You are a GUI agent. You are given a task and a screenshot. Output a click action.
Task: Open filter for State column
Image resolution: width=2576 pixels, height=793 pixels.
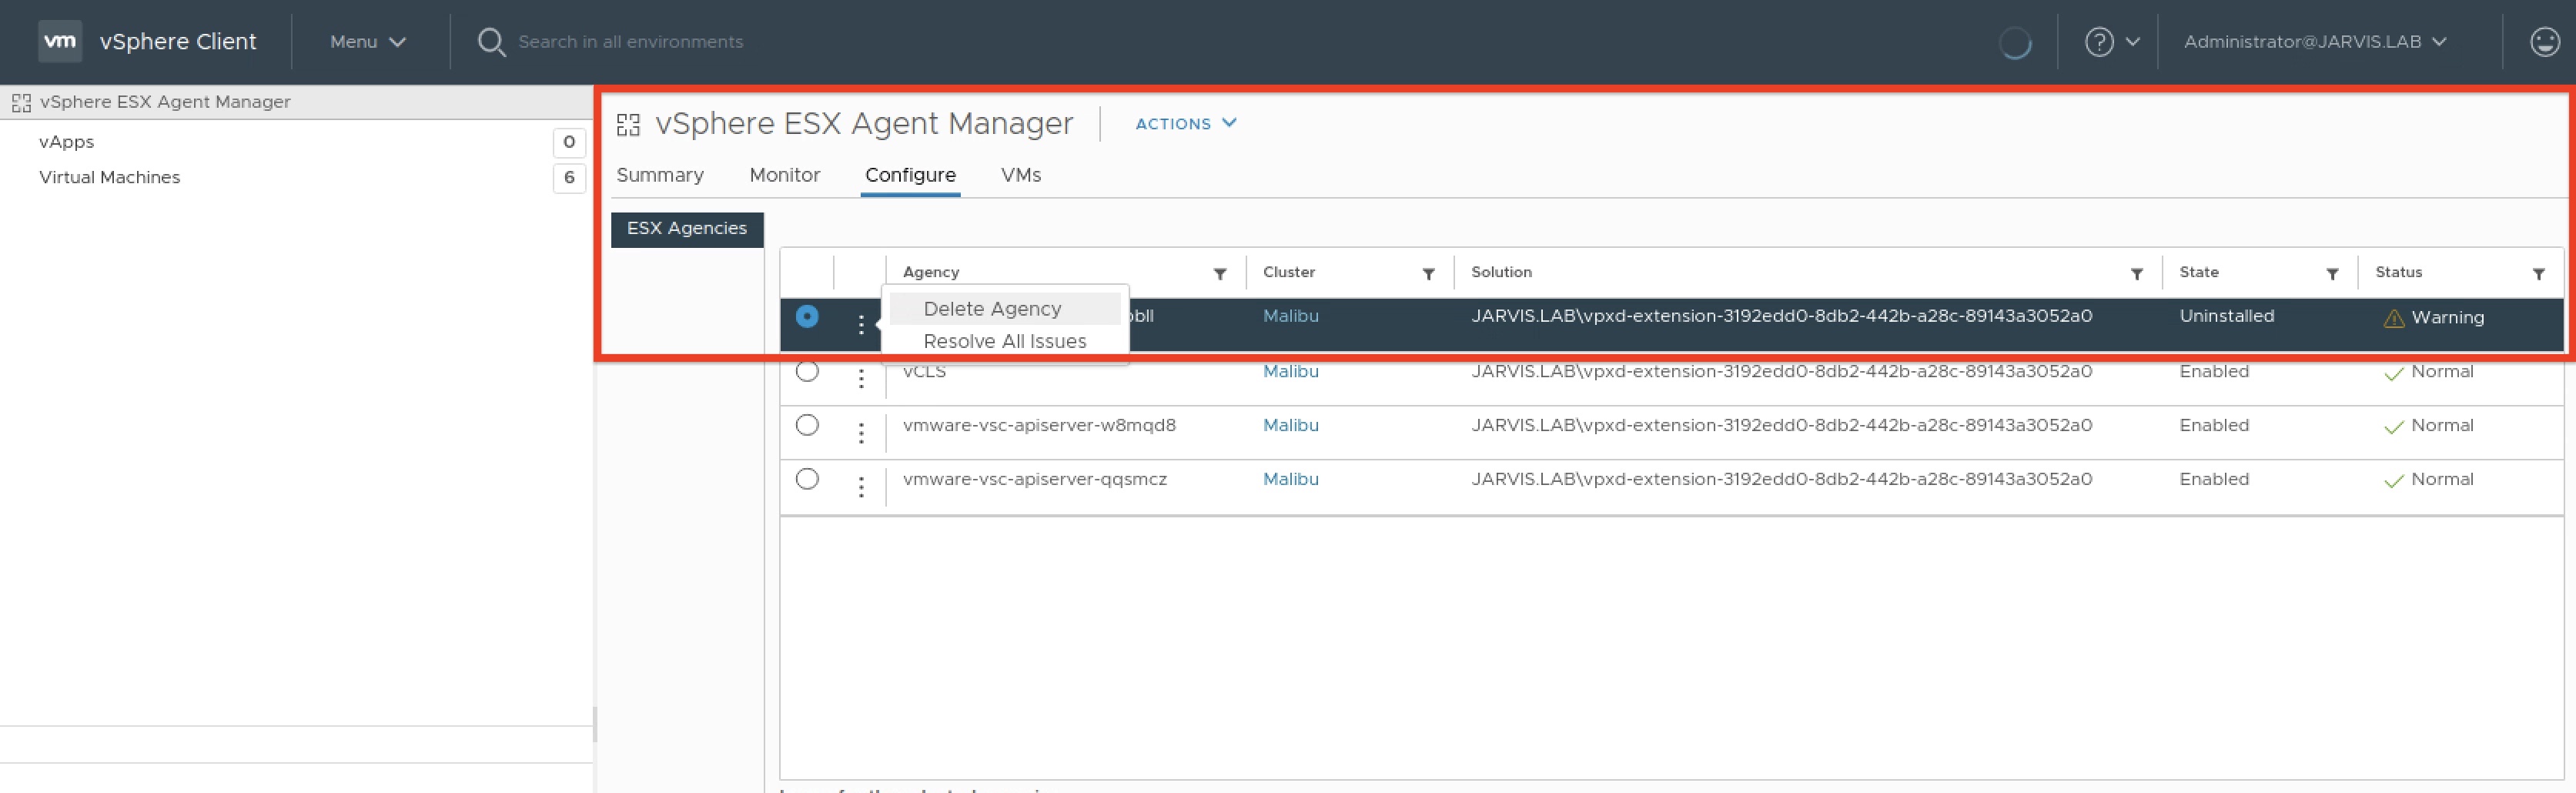pyautogui.click(x=2332, y=273)
